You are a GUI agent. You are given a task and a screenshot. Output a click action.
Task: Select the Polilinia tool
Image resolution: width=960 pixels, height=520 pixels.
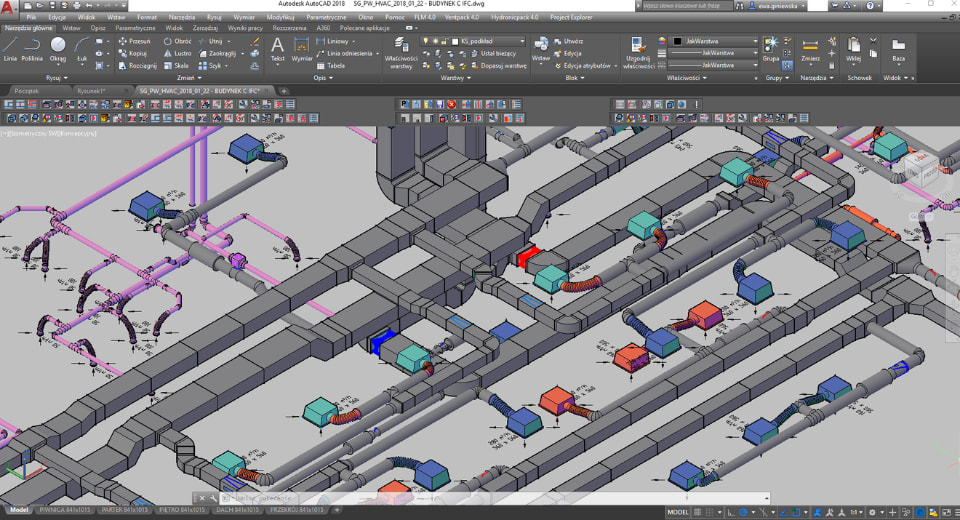[33, 47]
